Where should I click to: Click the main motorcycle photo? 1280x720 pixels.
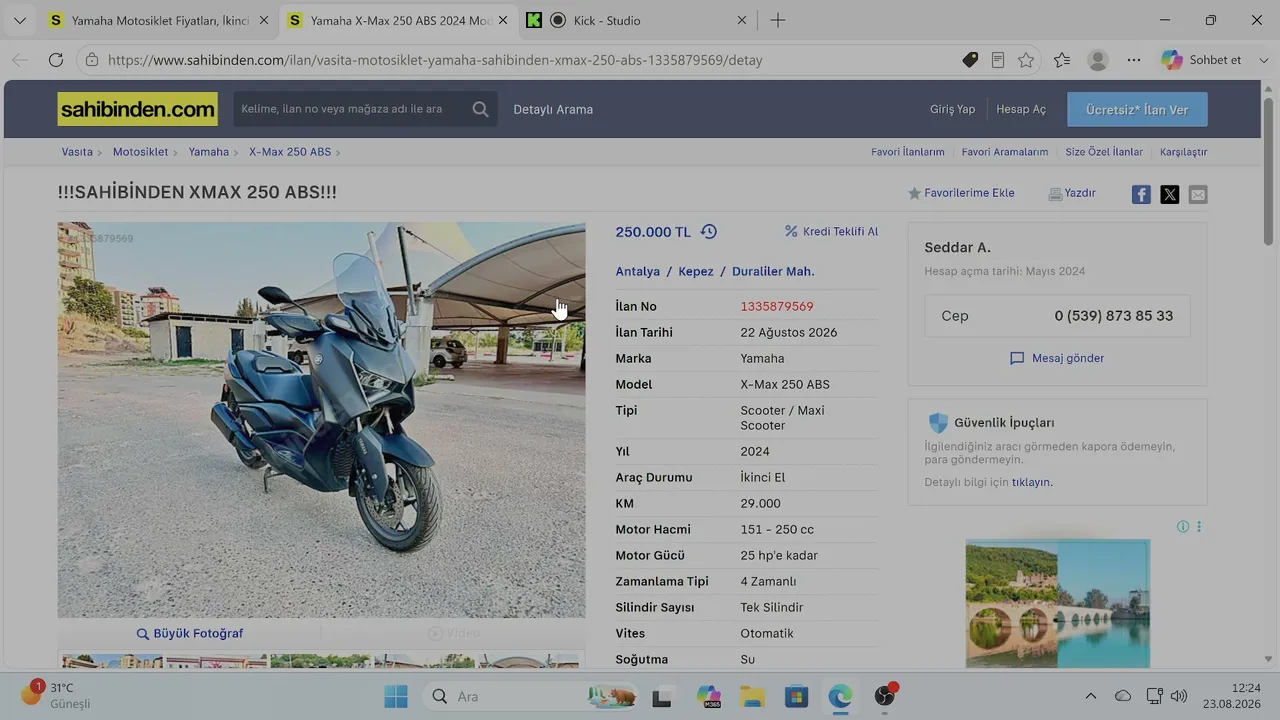tap(321, 420)
